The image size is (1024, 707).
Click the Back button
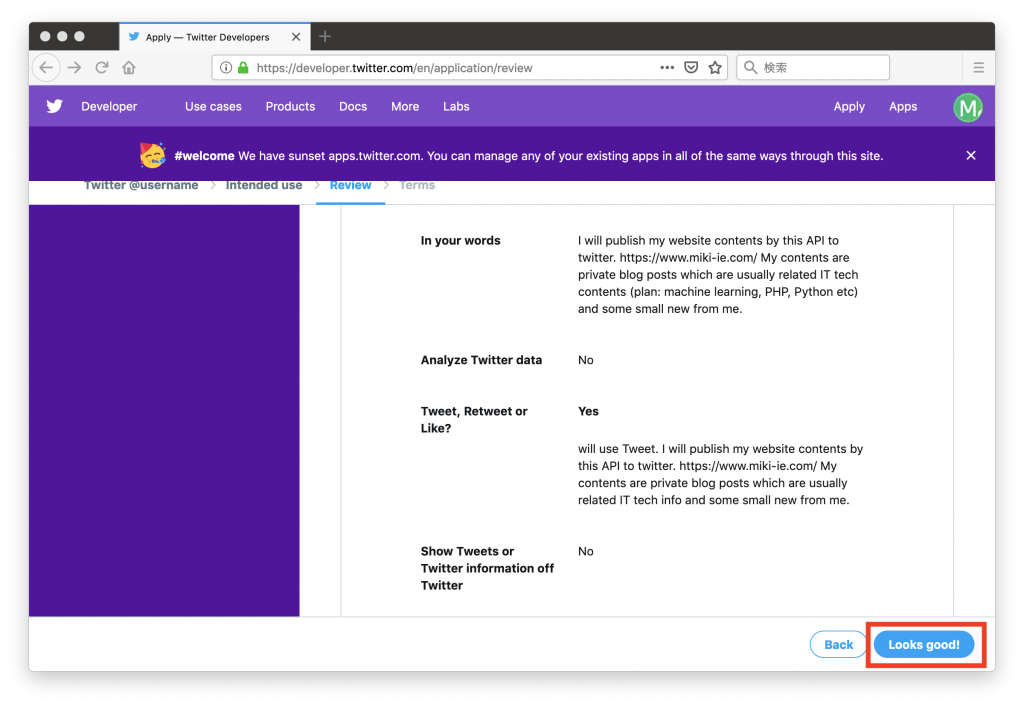click(x=838, y=645)
